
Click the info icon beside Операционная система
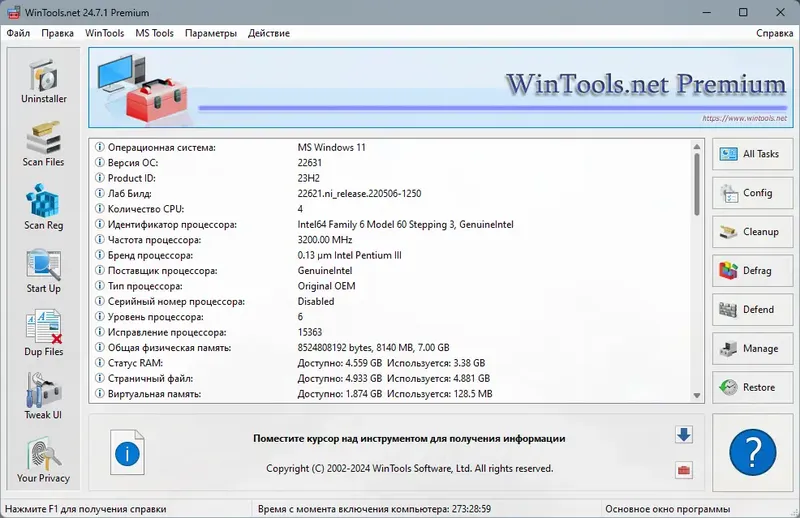(99, 147)
